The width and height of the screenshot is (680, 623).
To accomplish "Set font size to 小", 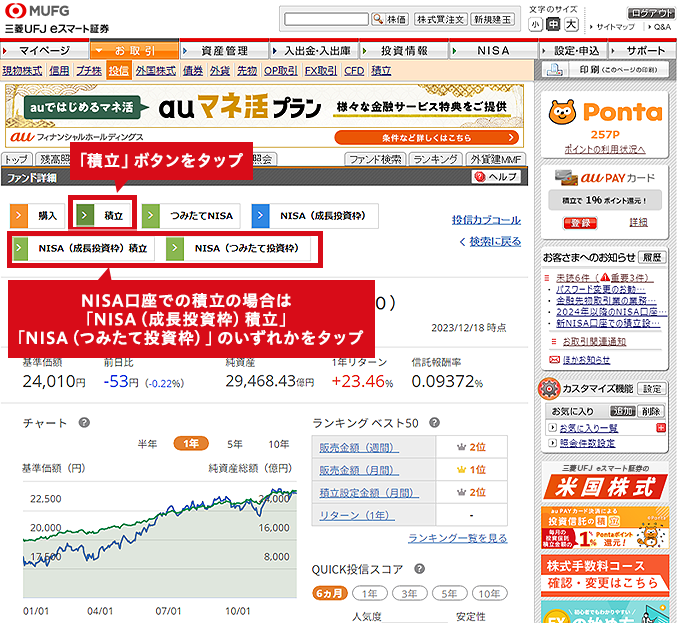I will (536, 25).
